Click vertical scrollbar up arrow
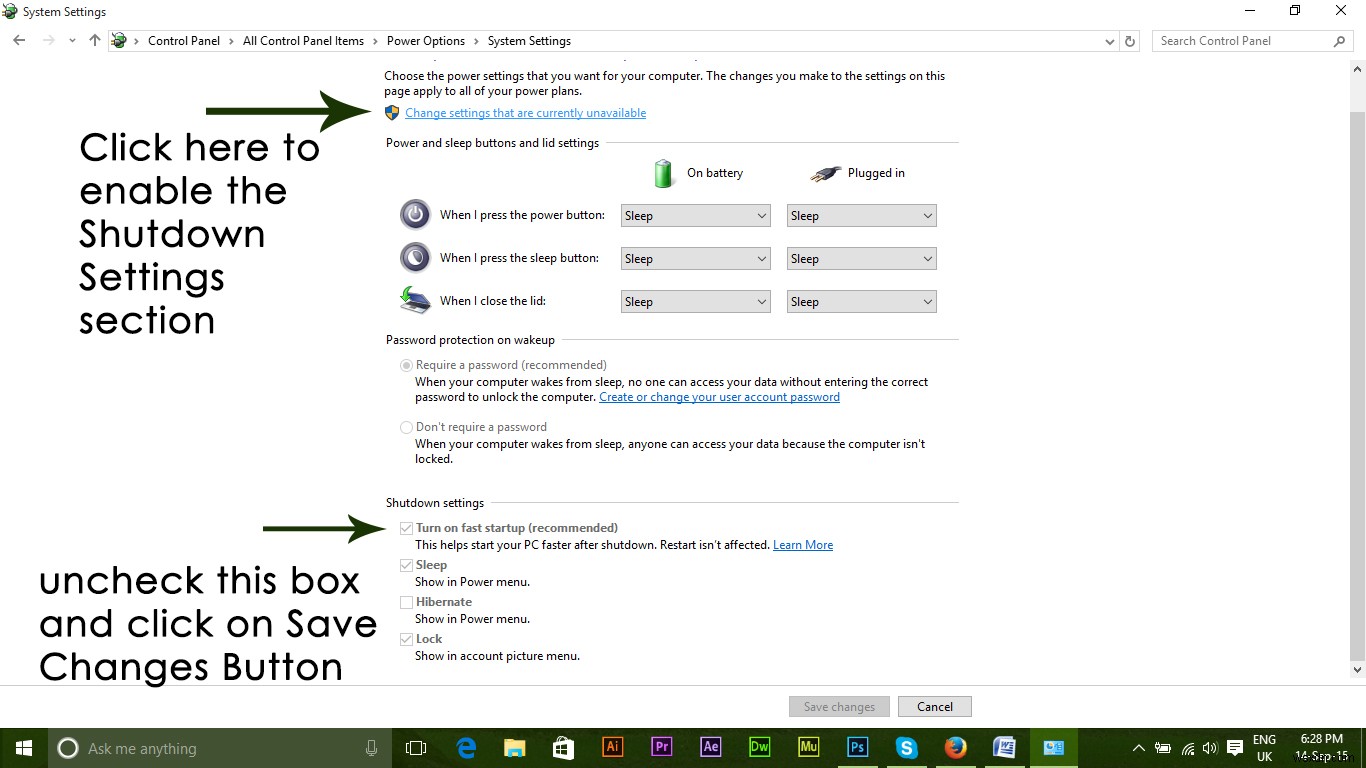This screenshot has height=768, width=1366. point(1357,70)
